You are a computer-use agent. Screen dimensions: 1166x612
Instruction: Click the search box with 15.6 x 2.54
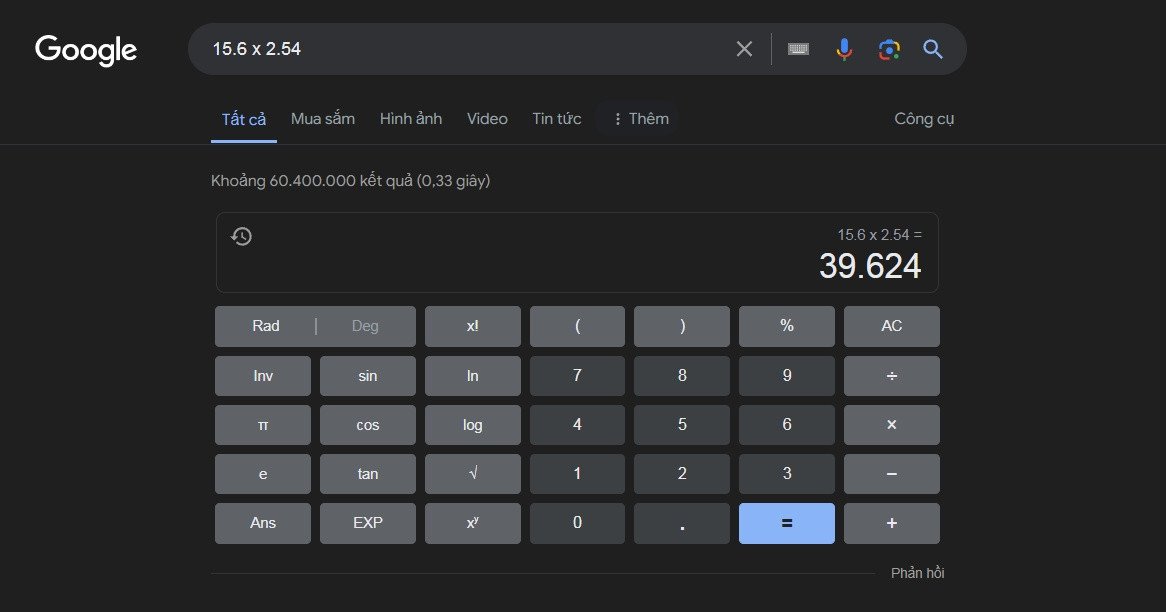coord(460,49)
